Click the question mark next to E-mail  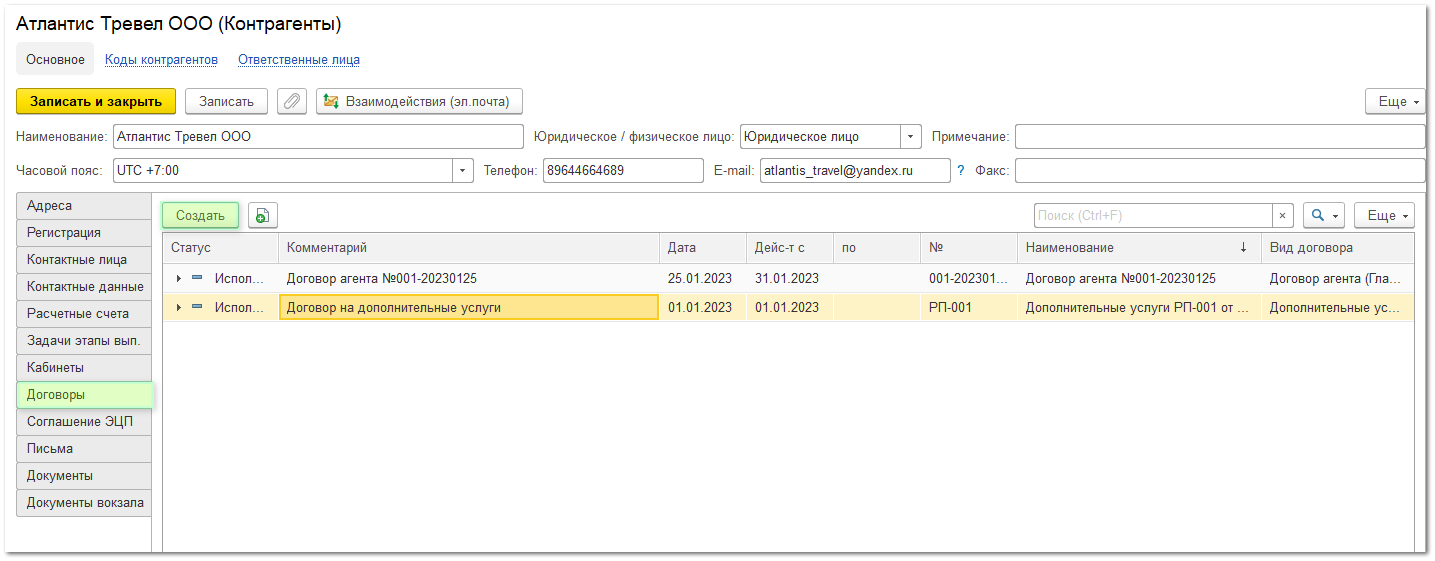[x=961, y=171]
